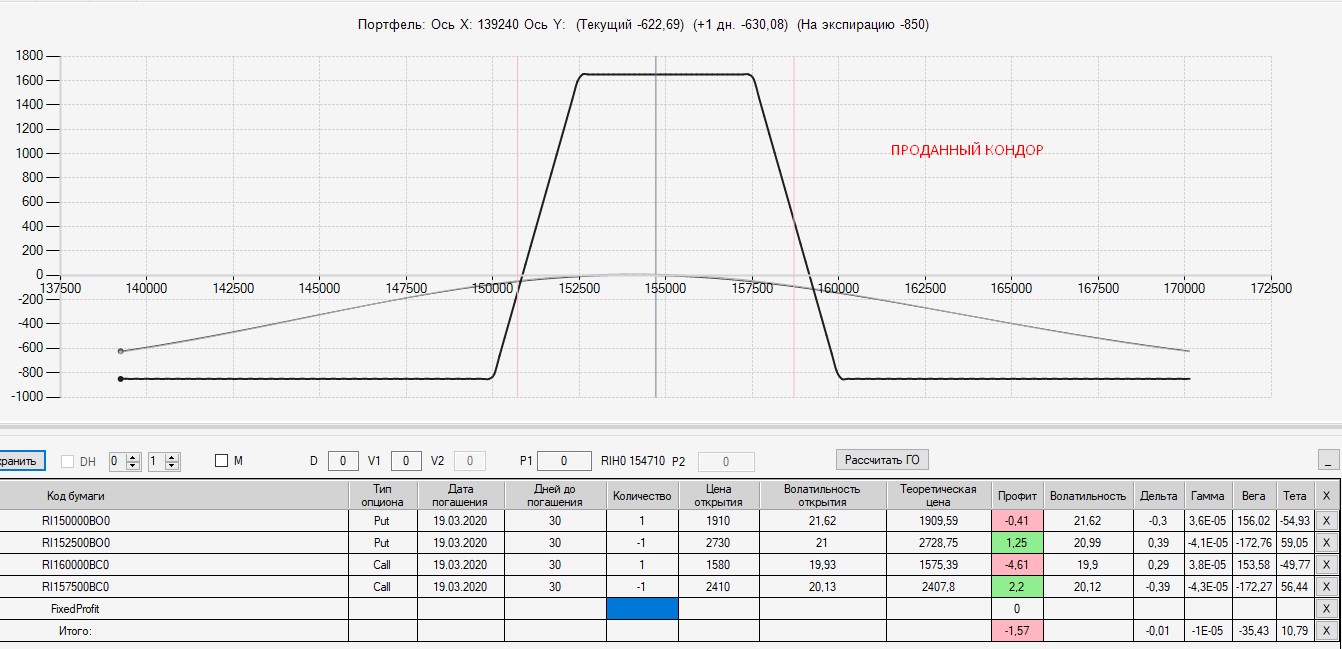Image resolution: width=1342 pixels, height=649 pixels.
Task: Select the RI152500BO0 security code cell
Action: [174, 543]
